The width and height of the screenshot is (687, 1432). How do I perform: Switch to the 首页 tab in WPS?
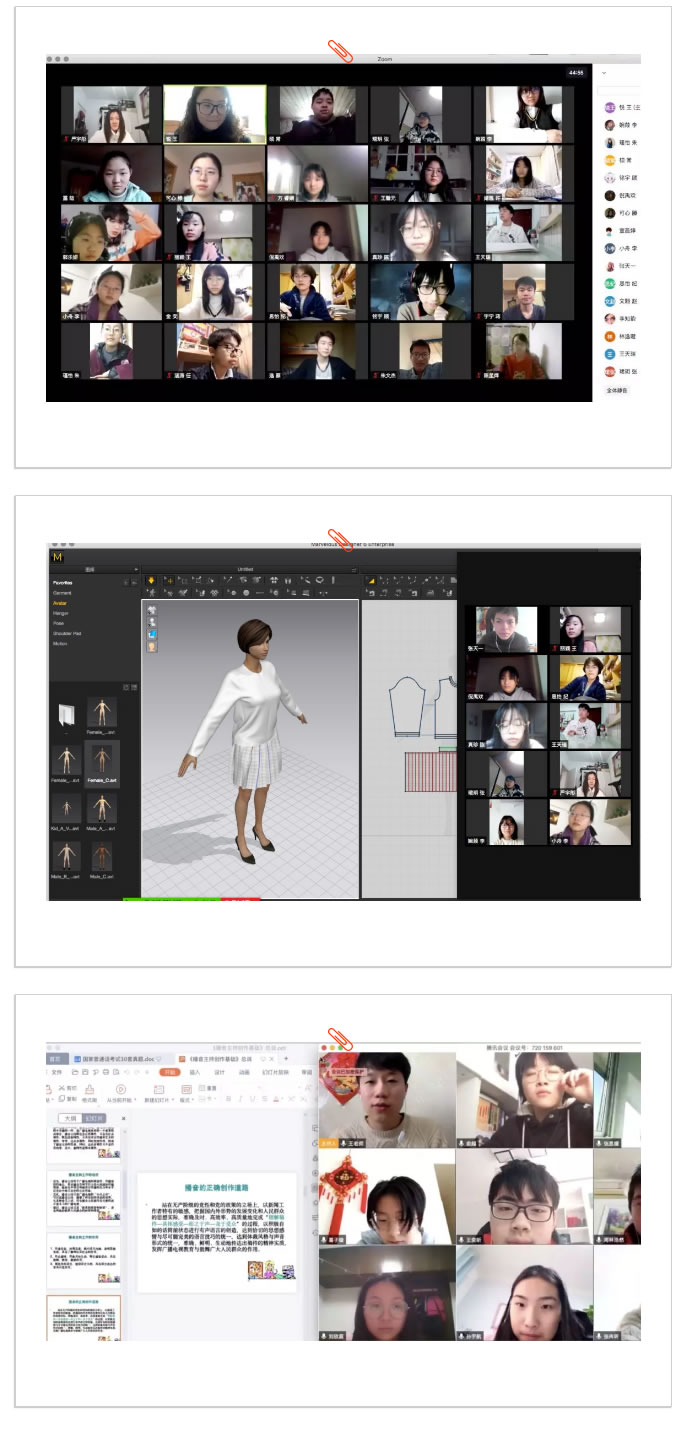click(x=55, y=1059)
